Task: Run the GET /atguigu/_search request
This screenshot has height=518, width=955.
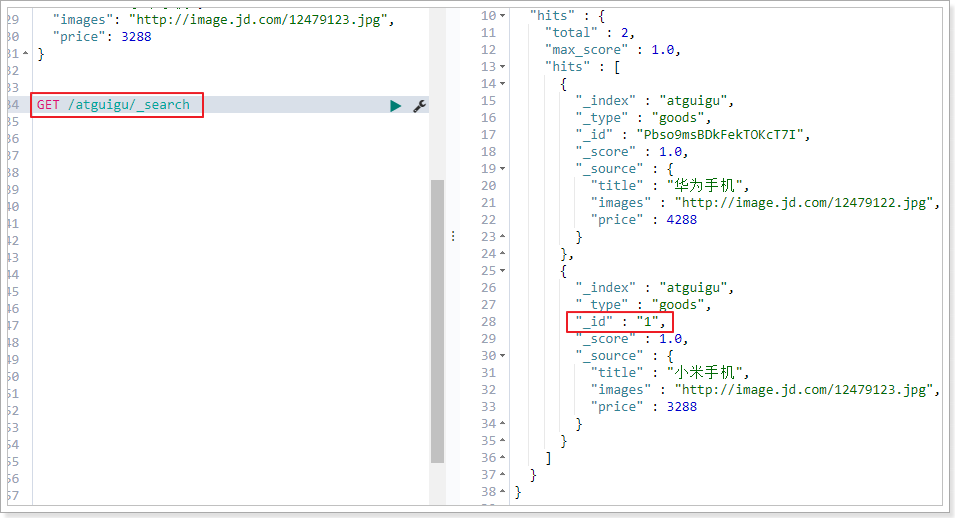Action: coord(396,105)
